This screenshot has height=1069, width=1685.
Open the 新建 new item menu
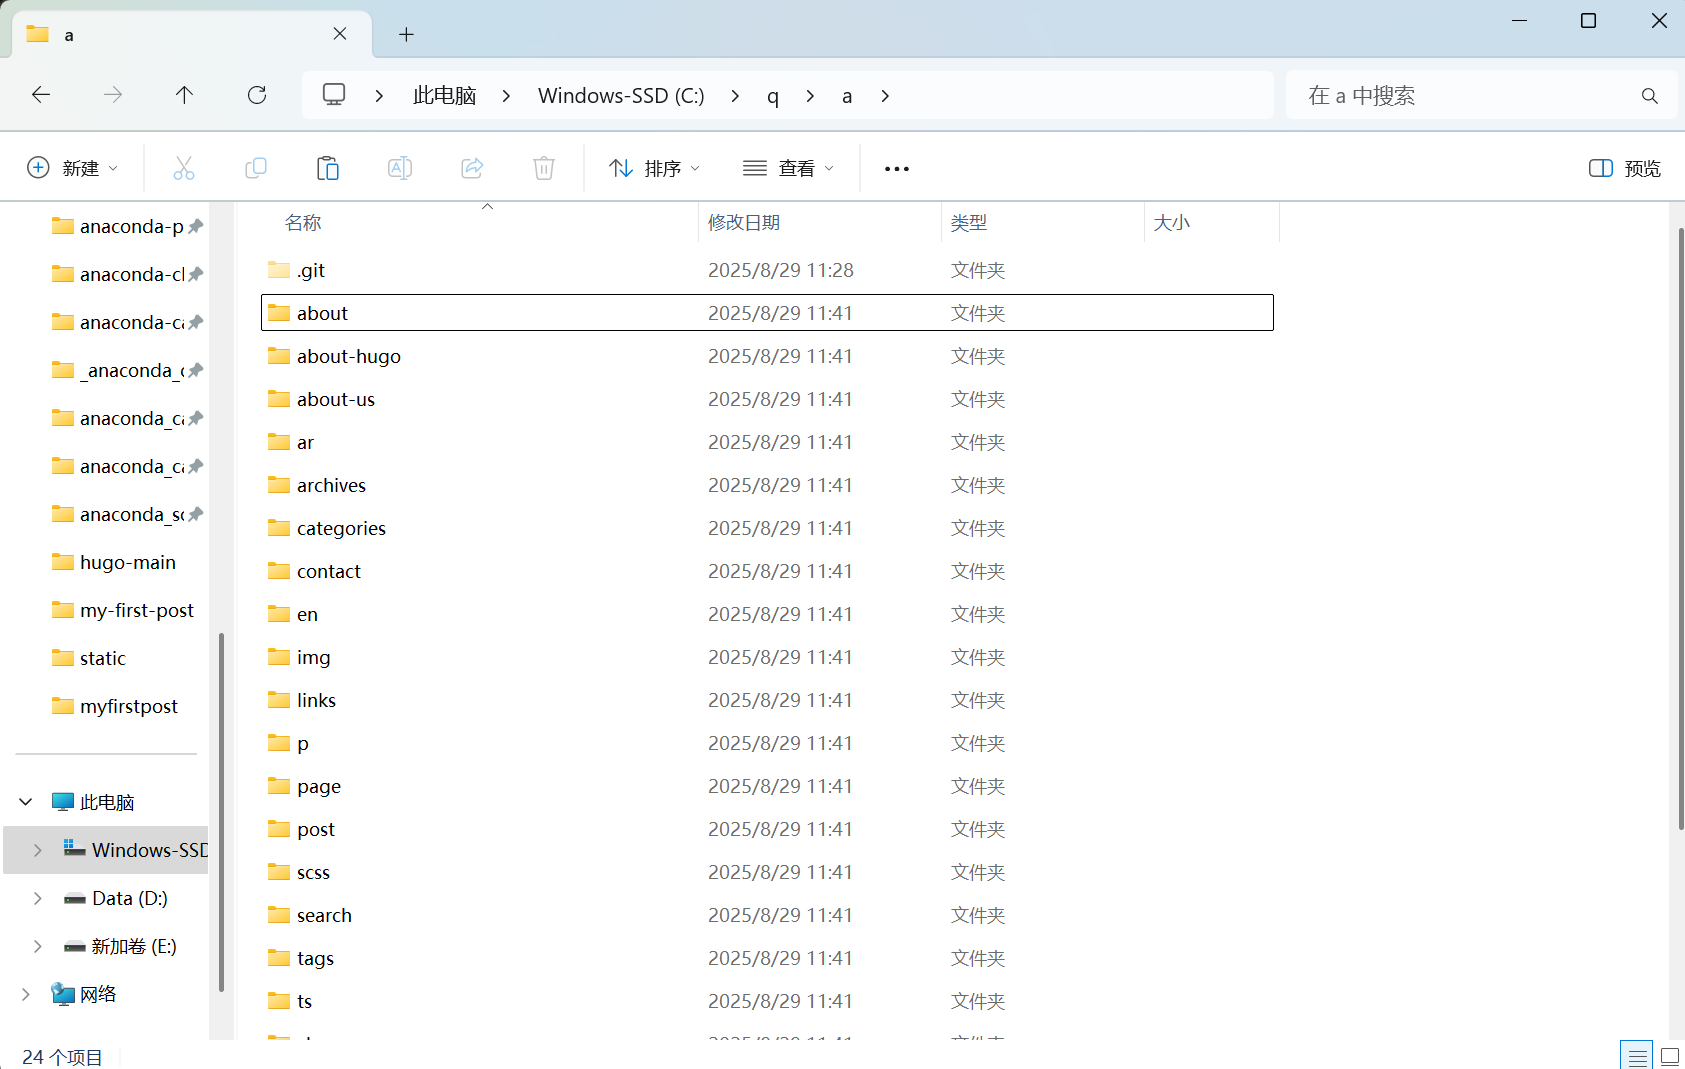click(x=73, y=168)
